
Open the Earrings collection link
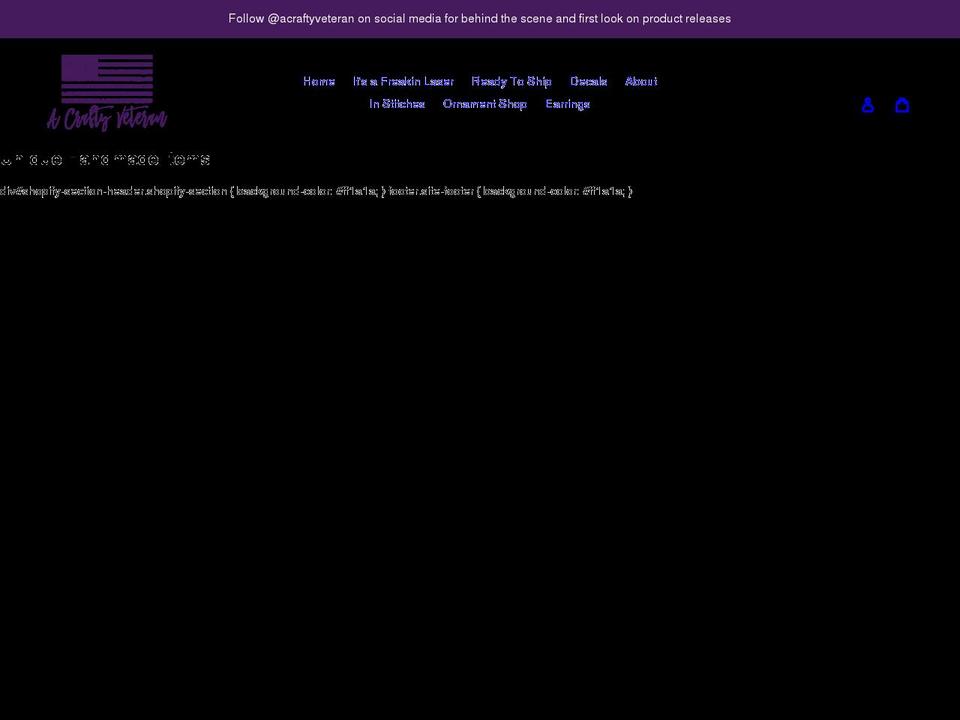click(x=567, y=103)
